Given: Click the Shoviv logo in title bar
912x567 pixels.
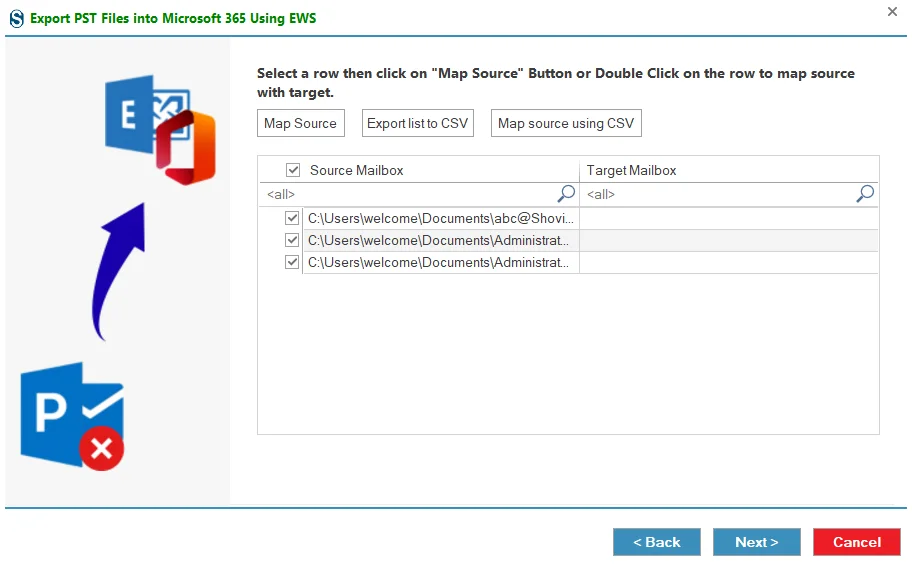Looking at the screenshot, I should click(x=17, y=19).
